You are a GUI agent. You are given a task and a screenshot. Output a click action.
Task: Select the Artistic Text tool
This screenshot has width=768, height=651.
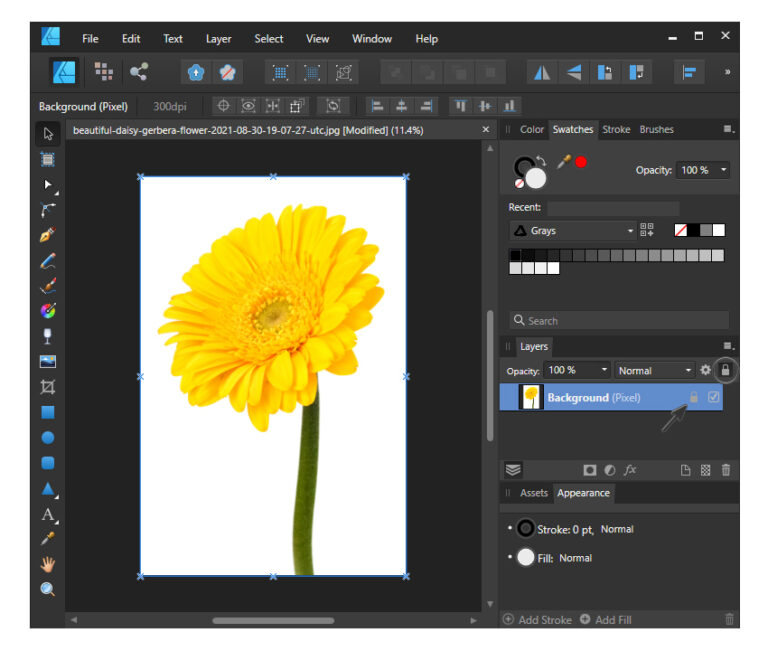(48, 514)
